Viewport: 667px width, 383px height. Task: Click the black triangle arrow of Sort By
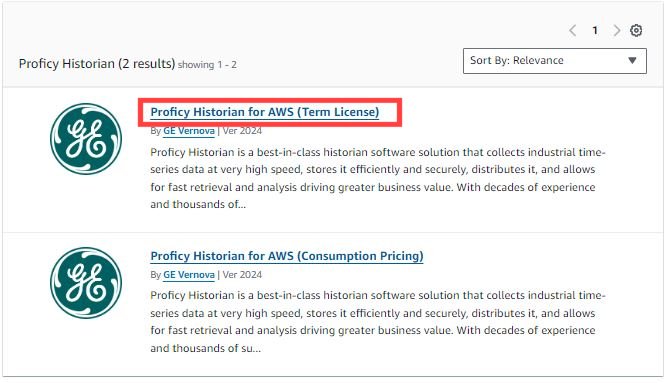click(632, 60)
